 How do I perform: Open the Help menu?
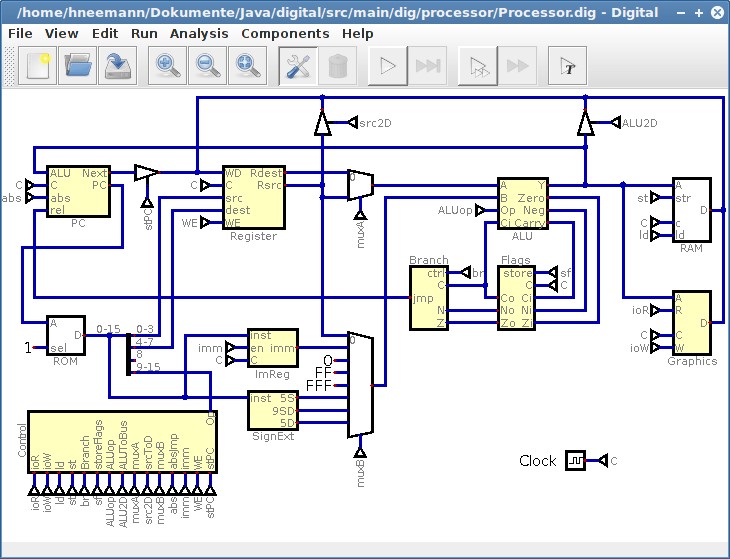357,33
